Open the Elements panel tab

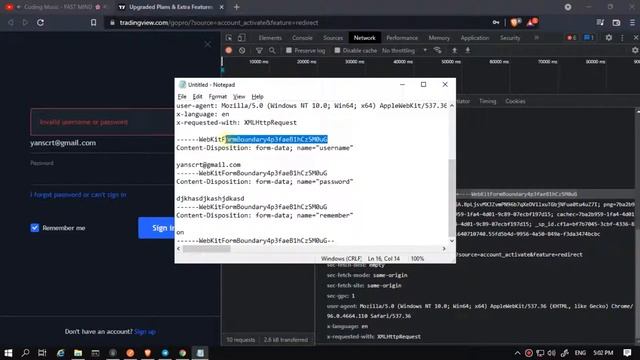click(x=270, y=38)
